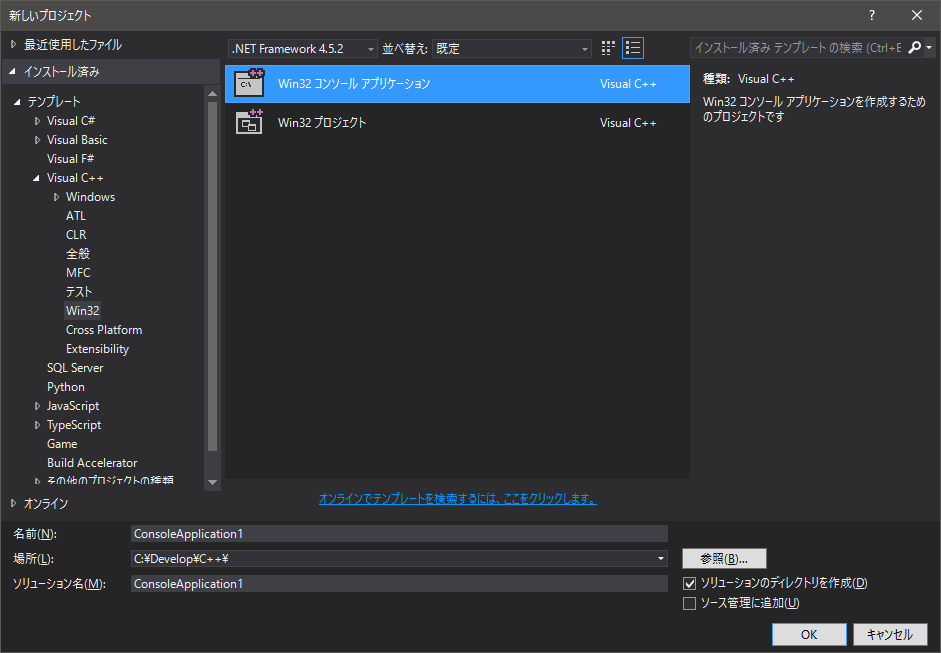Select CLR template category
This screenshot has height=653, width=941.
(x=76, y=235)
